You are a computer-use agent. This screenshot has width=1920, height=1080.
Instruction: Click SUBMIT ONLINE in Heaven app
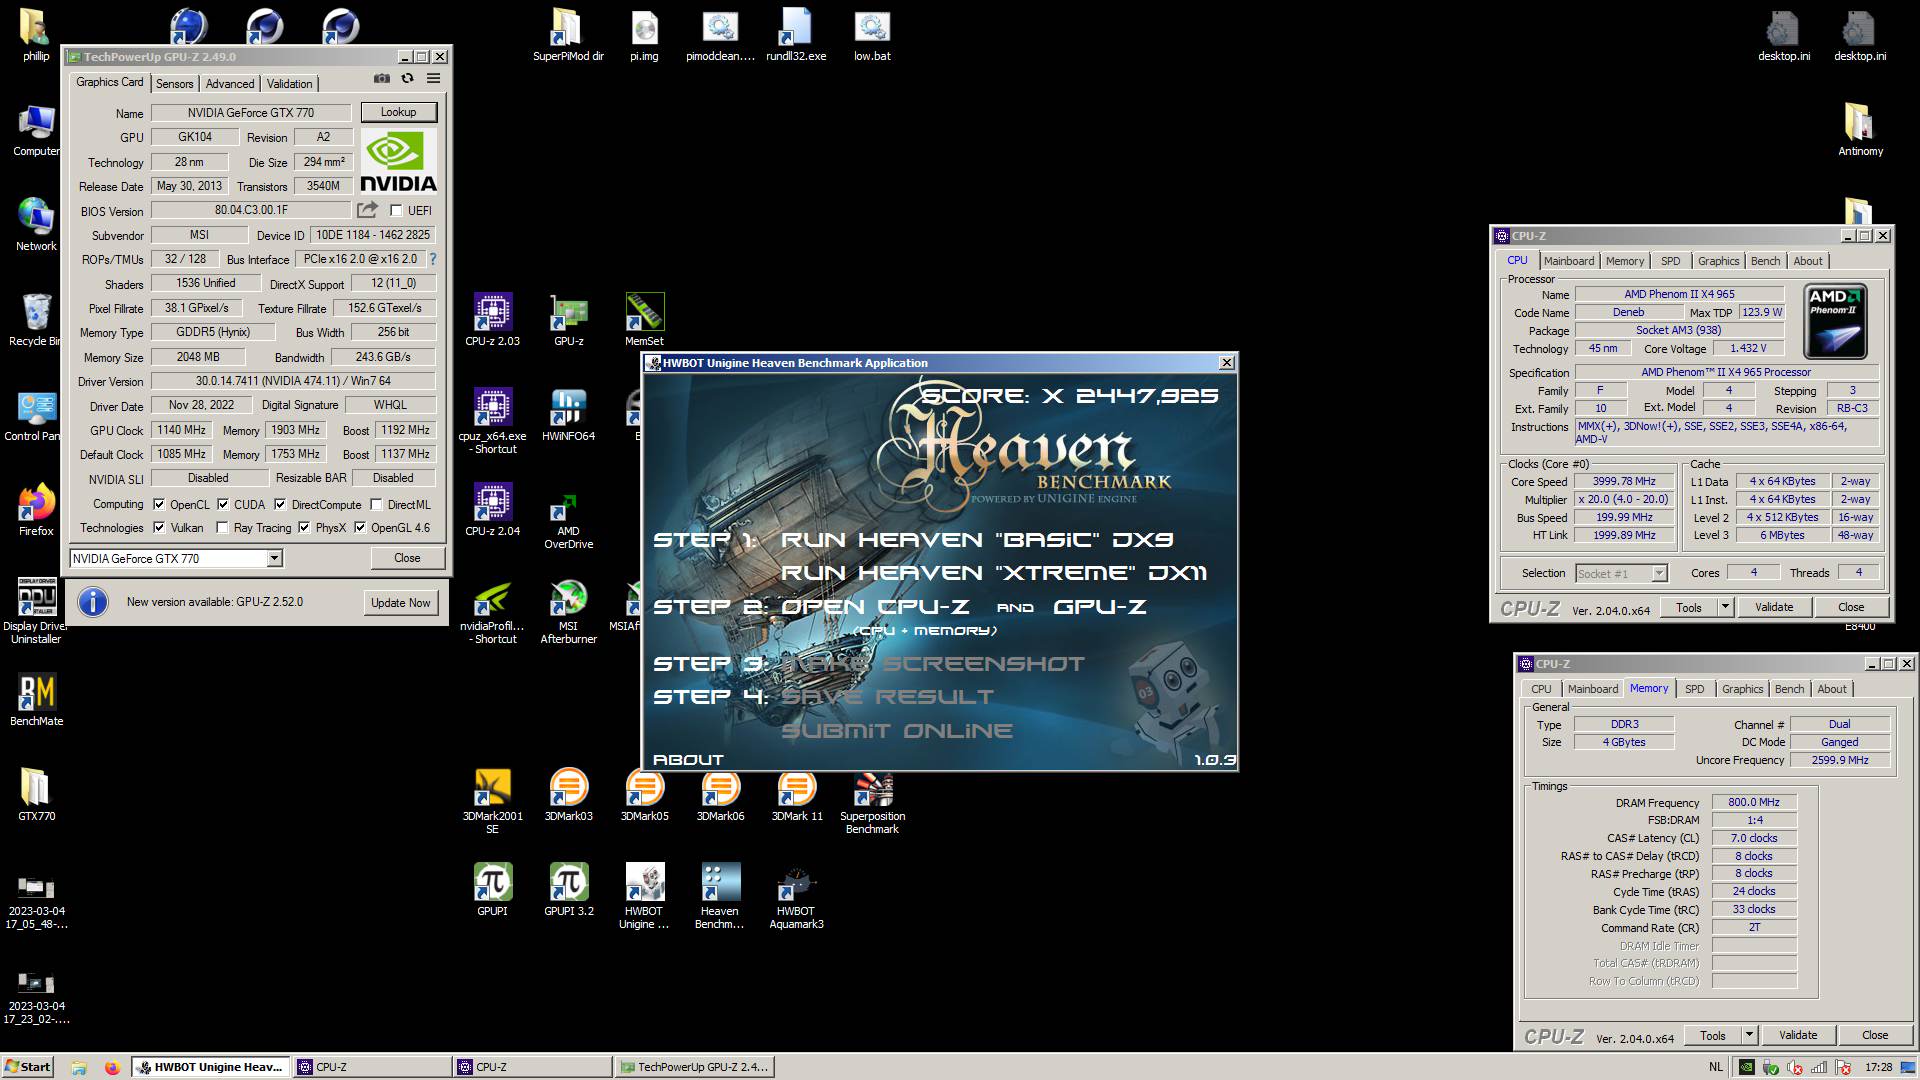pyautogui.click(x=897, y=731)
